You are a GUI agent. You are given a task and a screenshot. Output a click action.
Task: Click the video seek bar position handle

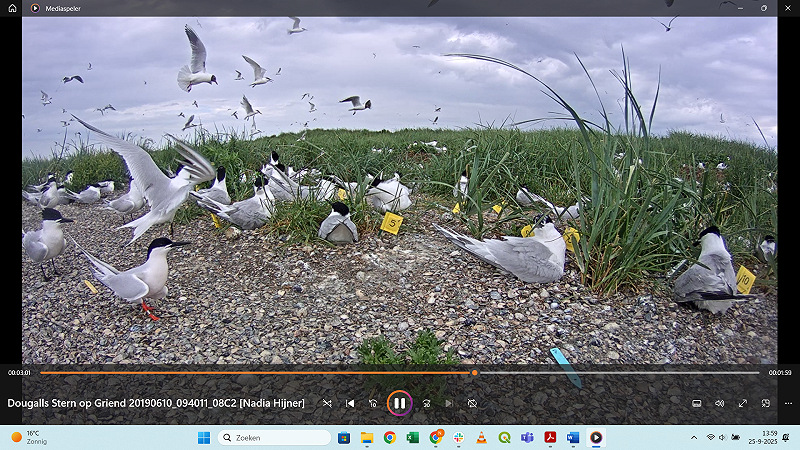[x=474, y=372]
